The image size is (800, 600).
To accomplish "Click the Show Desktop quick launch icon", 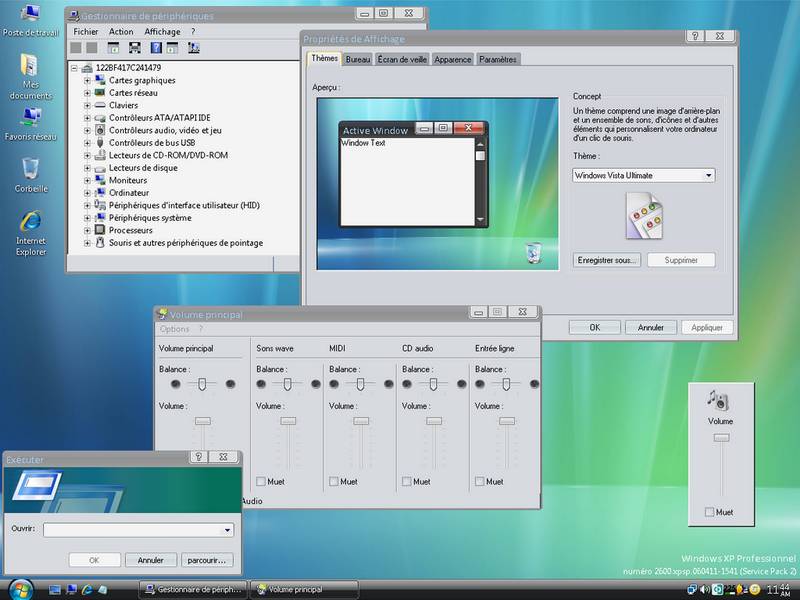I will (55, 590).
